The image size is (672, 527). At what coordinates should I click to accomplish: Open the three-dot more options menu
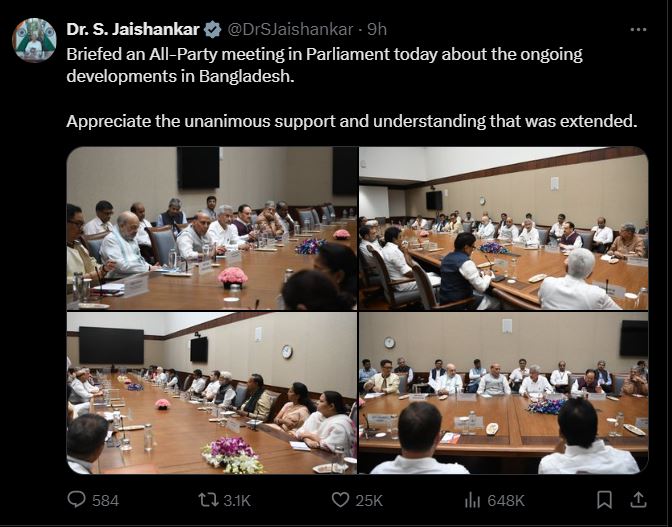point(638,30)
